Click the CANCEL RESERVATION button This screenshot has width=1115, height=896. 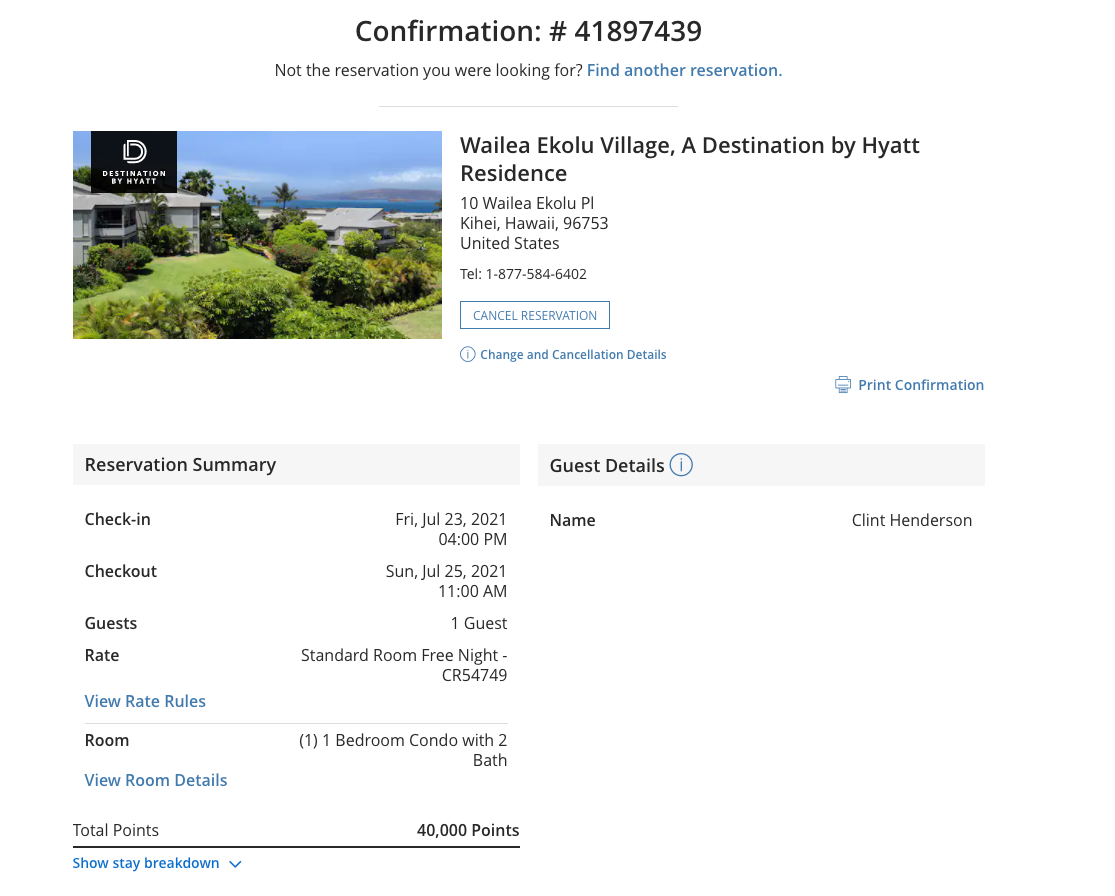[534, 314]
